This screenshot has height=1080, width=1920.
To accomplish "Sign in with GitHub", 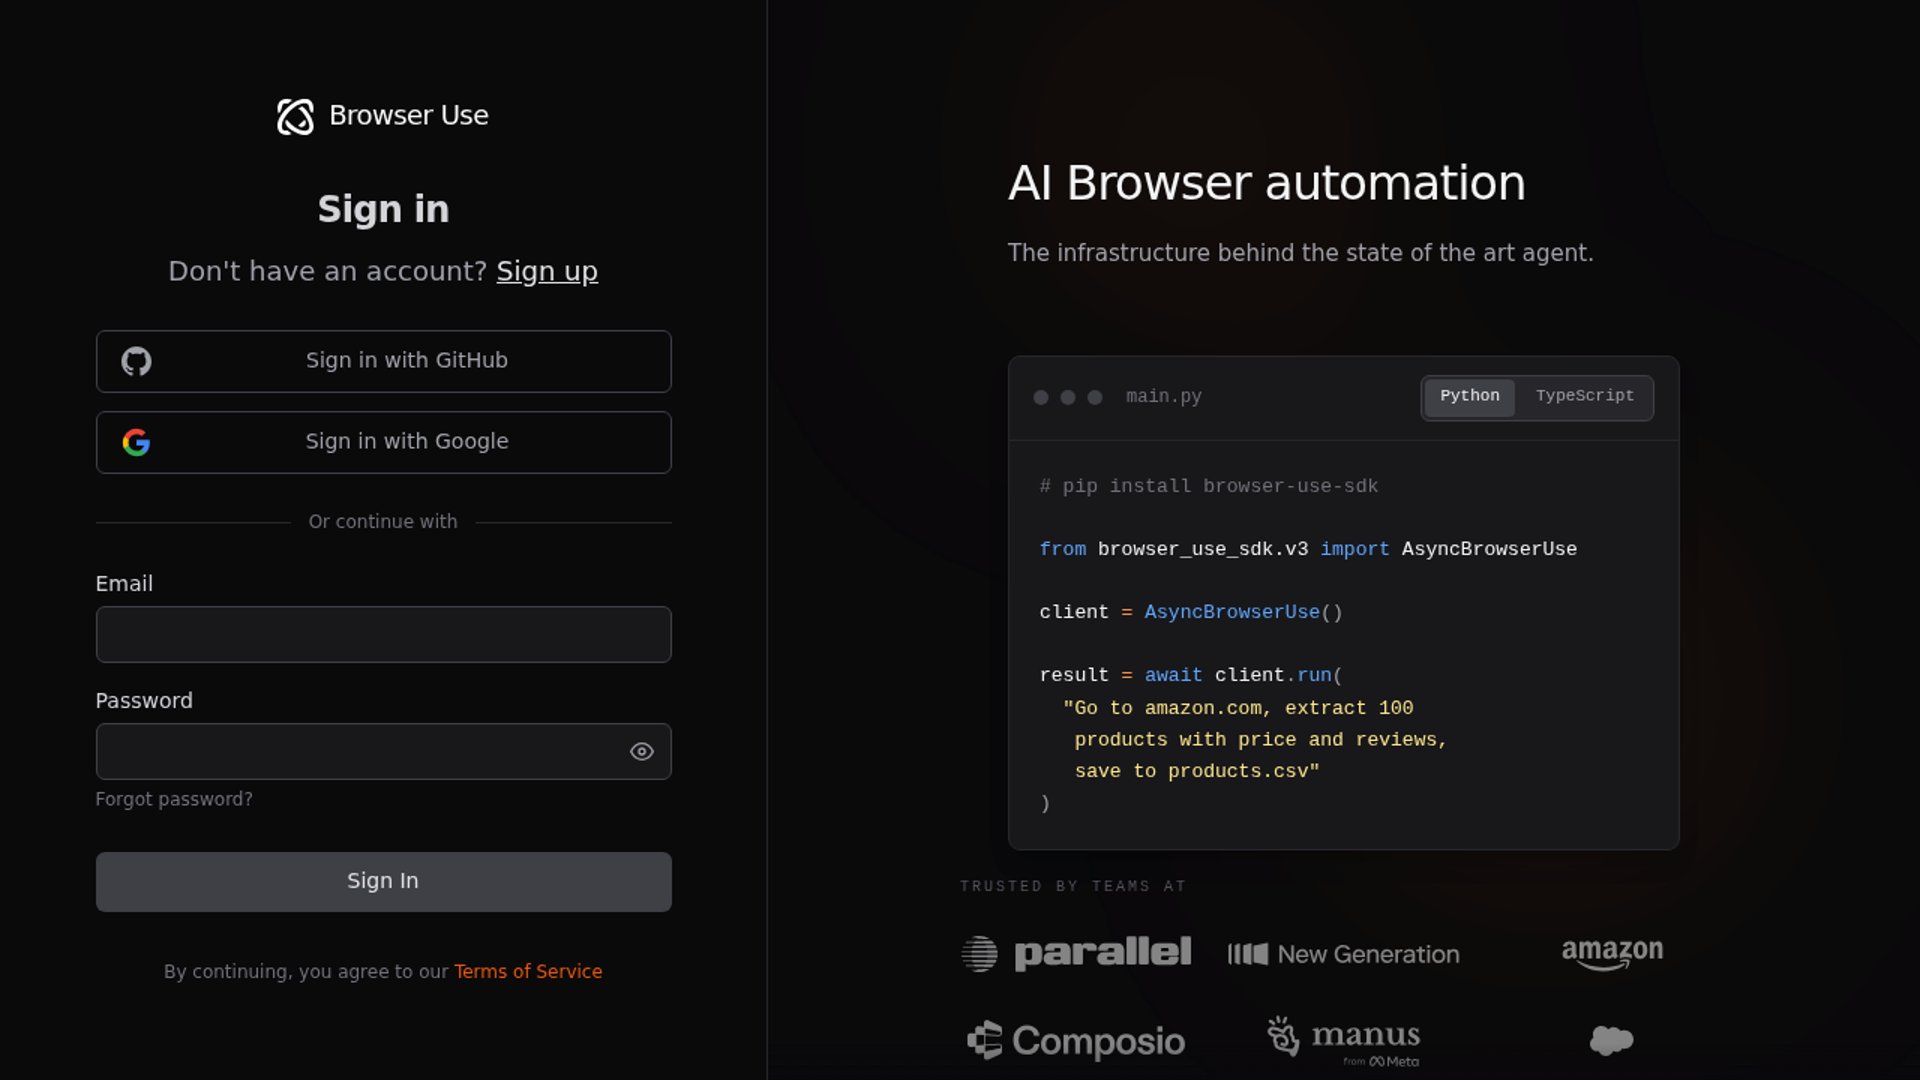I will [x=383, y=361].
